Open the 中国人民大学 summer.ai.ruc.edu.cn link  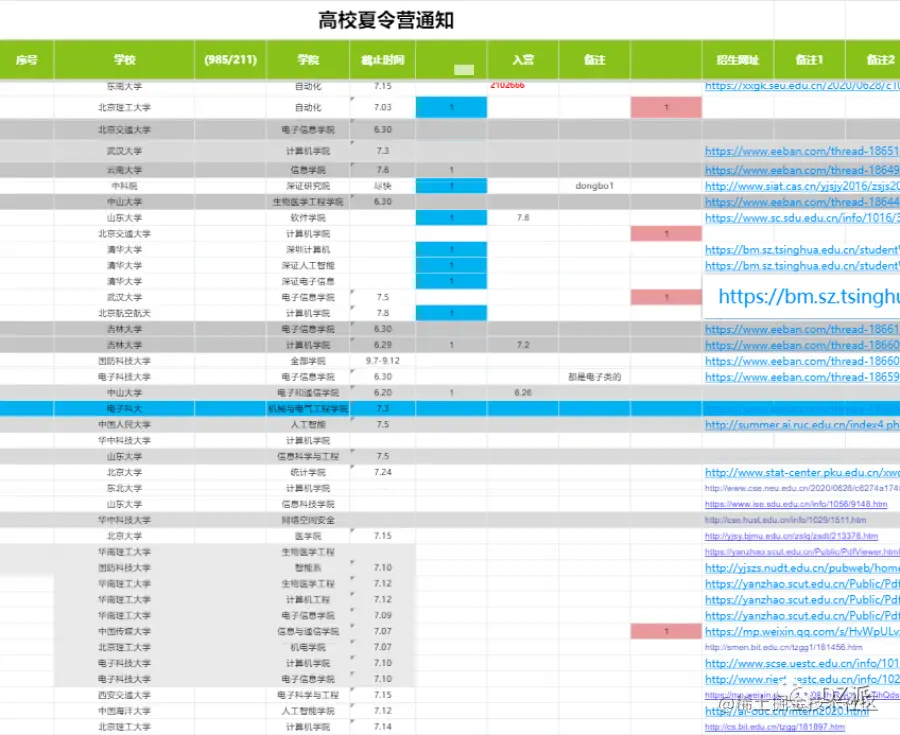[x=800, y=424]
